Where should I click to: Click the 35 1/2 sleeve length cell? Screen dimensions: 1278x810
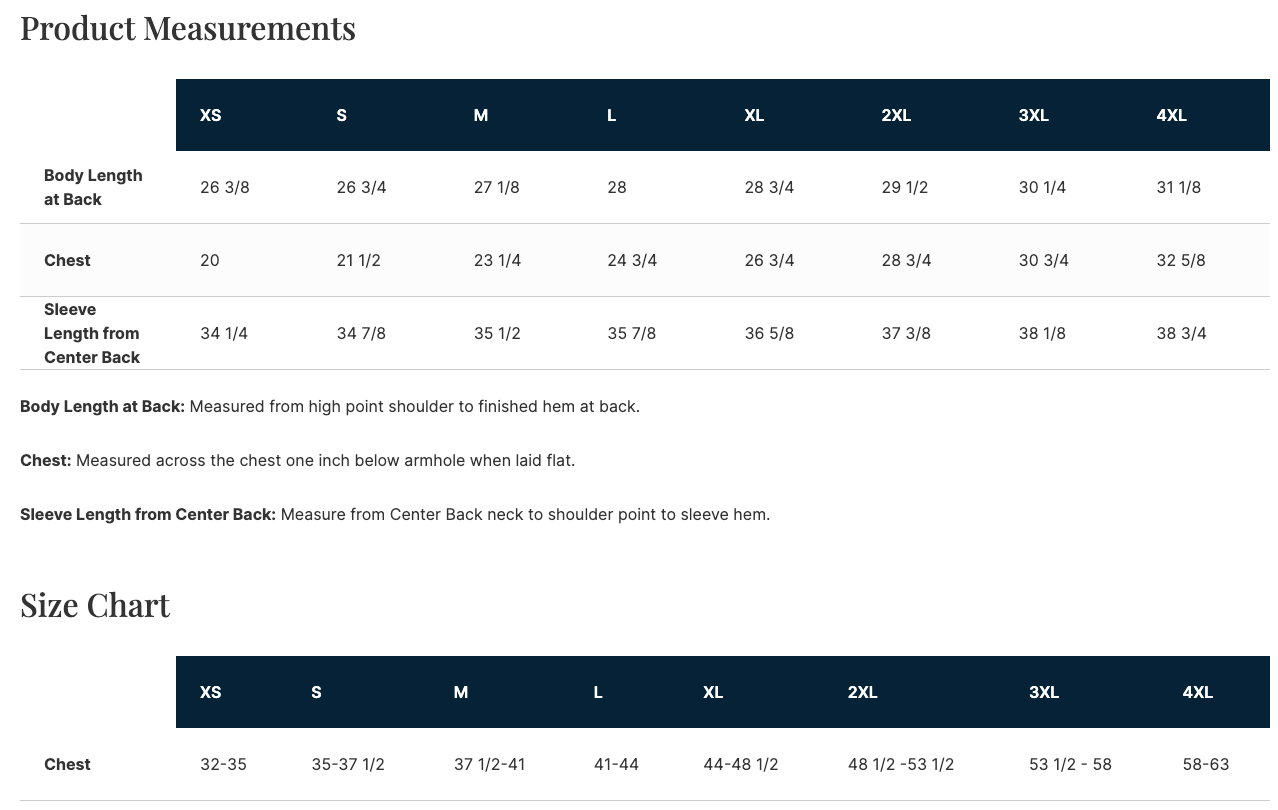(x=497, y=333)
